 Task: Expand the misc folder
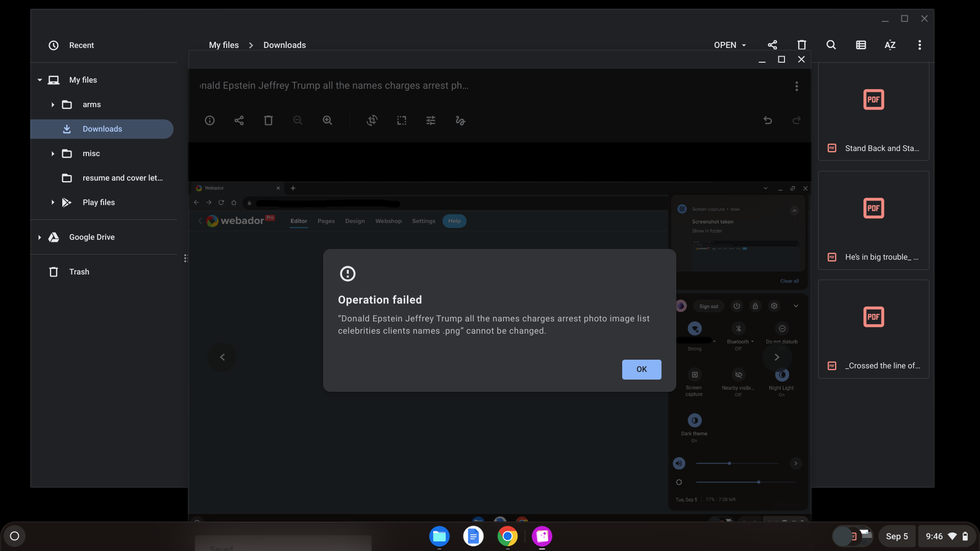[52, 154]
